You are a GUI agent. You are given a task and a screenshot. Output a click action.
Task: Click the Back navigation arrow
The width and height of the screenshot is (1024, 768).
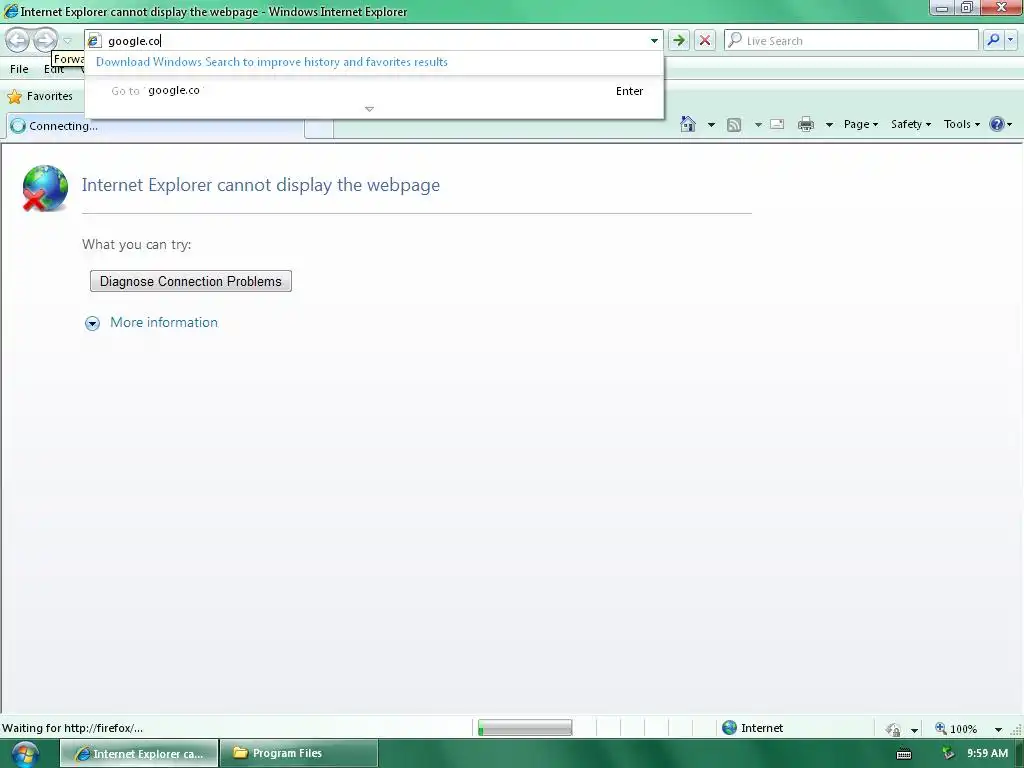point(18,40)
